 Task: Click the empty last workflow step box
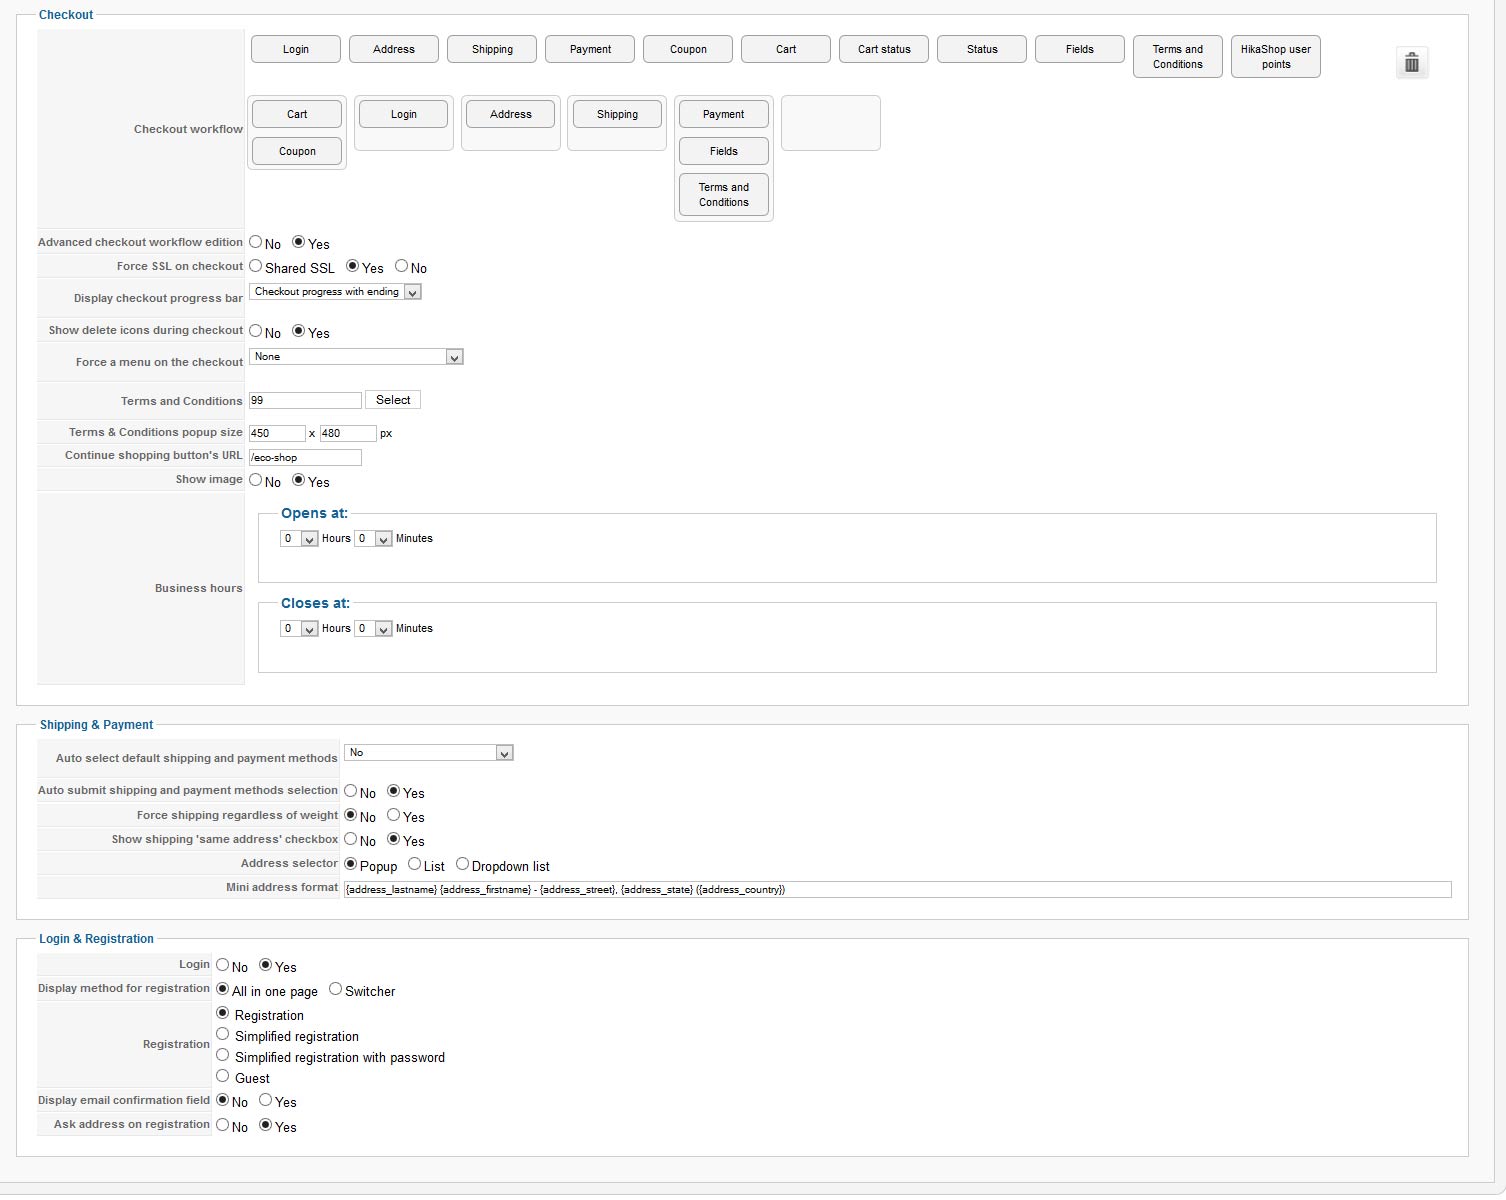click(831, 123)
